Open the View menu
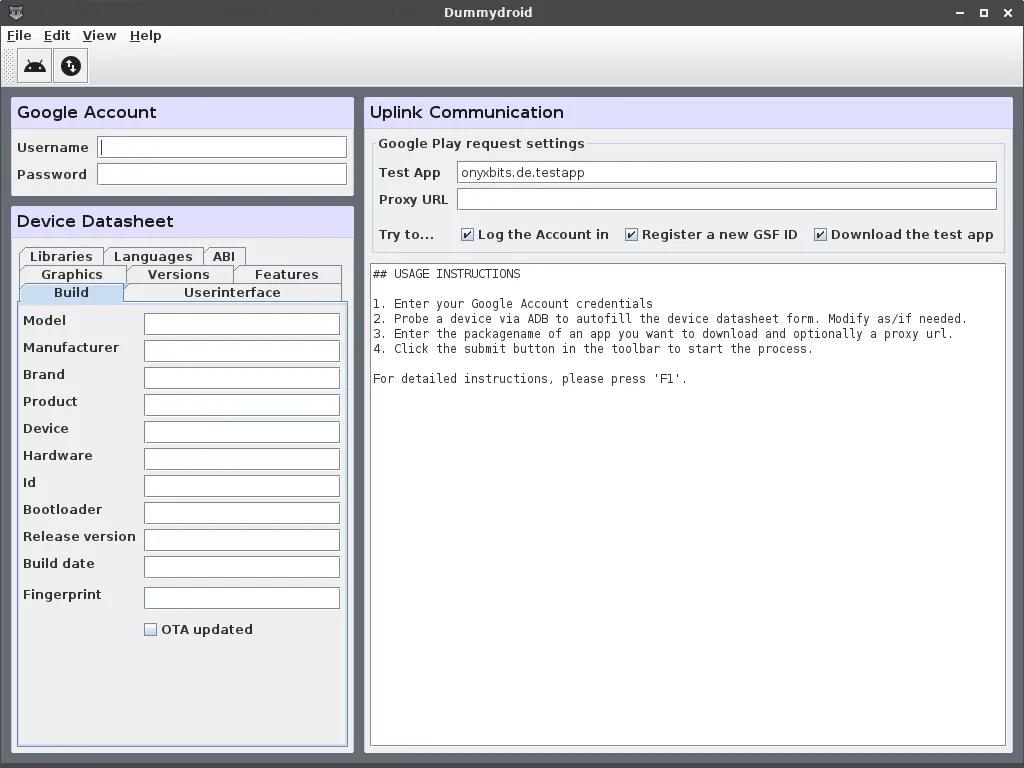Viewport: 1024px width, 768px height. (x=99, y=35)
